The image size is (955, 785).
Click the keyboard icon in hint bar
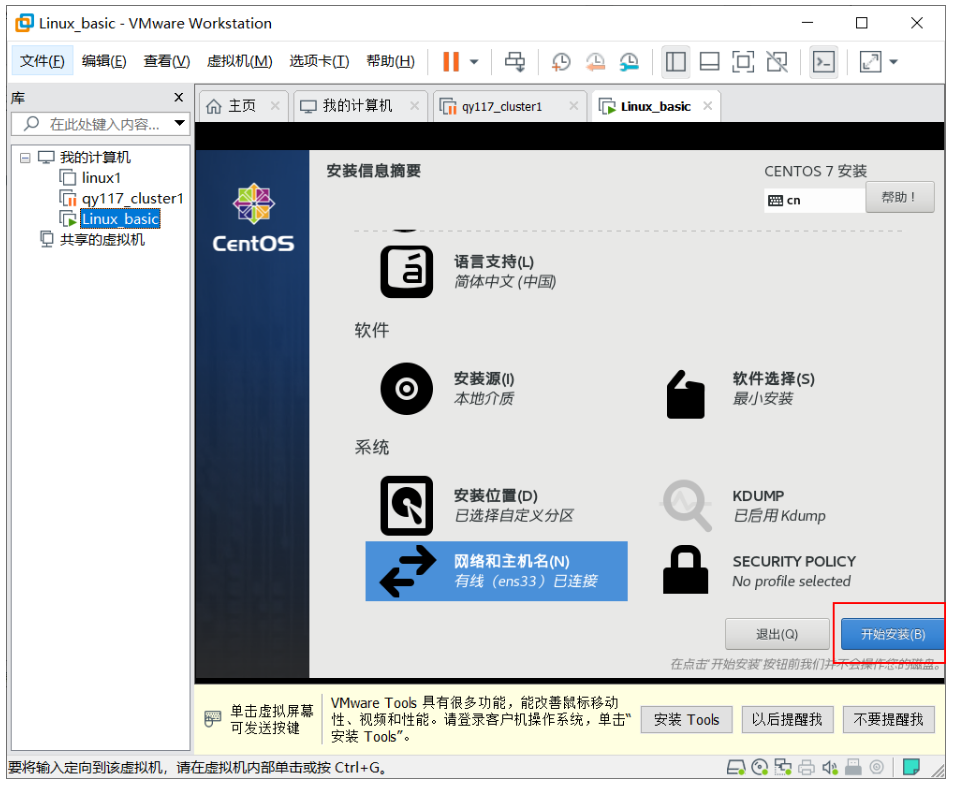click(x=213, y=719)
